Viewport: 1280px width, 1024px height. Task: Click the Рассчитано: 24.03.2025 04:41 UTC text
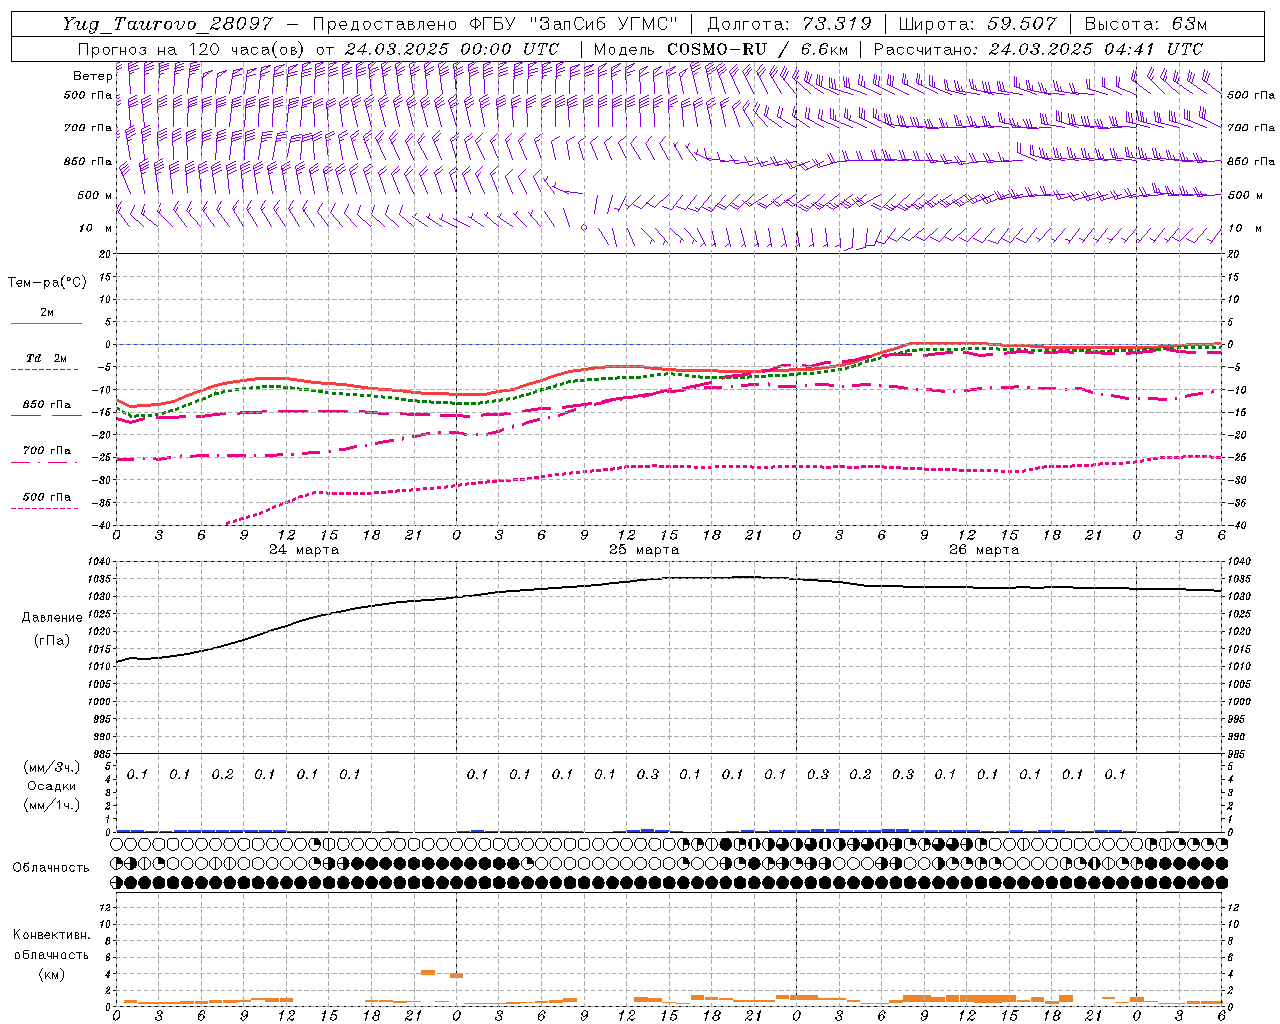(x=1038, y=49)
